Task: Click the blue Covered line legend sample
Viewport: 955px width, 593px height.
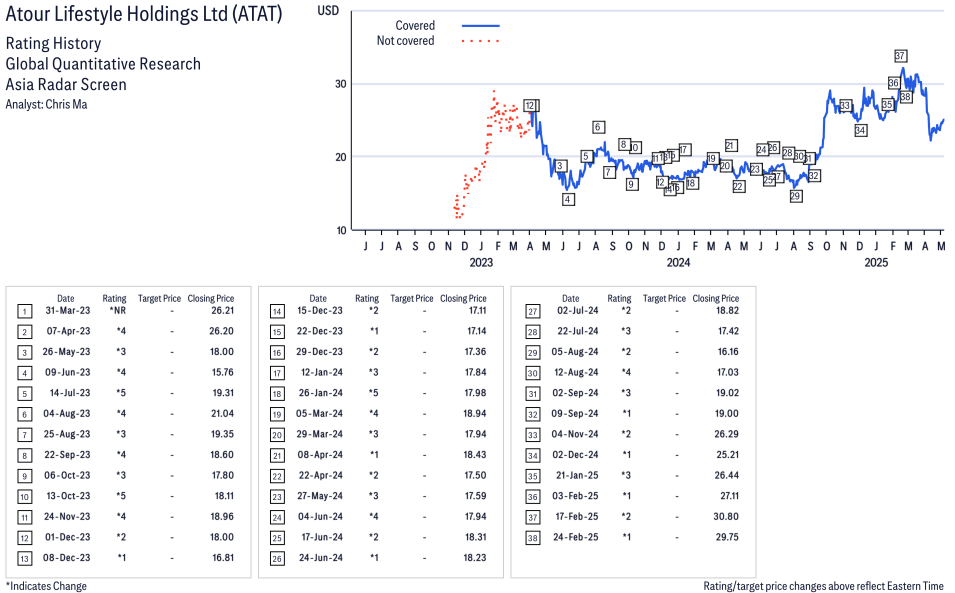Action: (481, 26)
